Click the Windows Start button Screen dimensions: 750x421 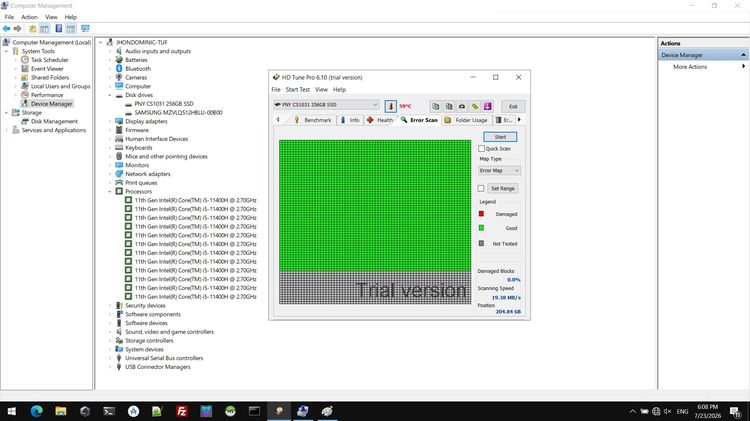pyautogui.click(x=11, y=411)
